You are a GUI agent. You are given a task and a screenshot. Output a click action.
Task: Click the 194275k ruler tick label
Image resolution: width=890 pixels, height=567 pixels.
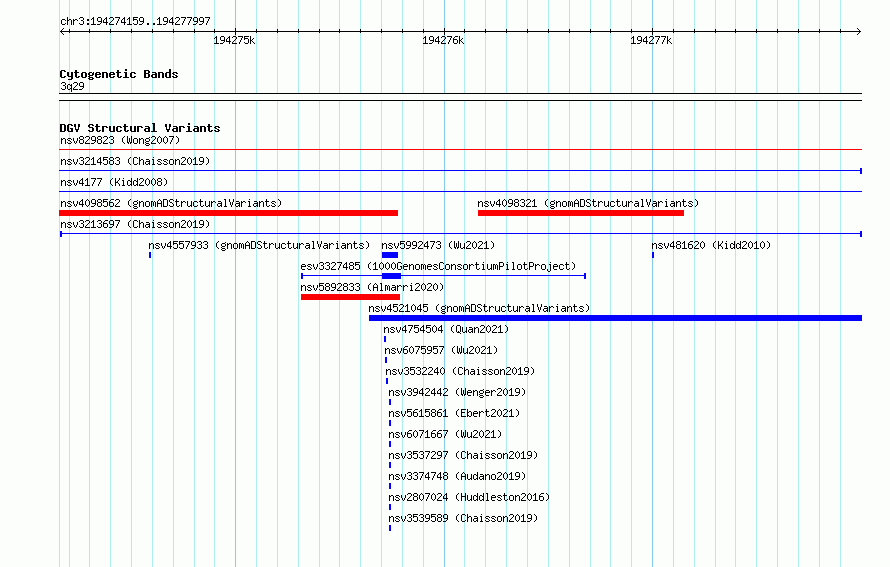pyautogui.click(x=234, y=40)
